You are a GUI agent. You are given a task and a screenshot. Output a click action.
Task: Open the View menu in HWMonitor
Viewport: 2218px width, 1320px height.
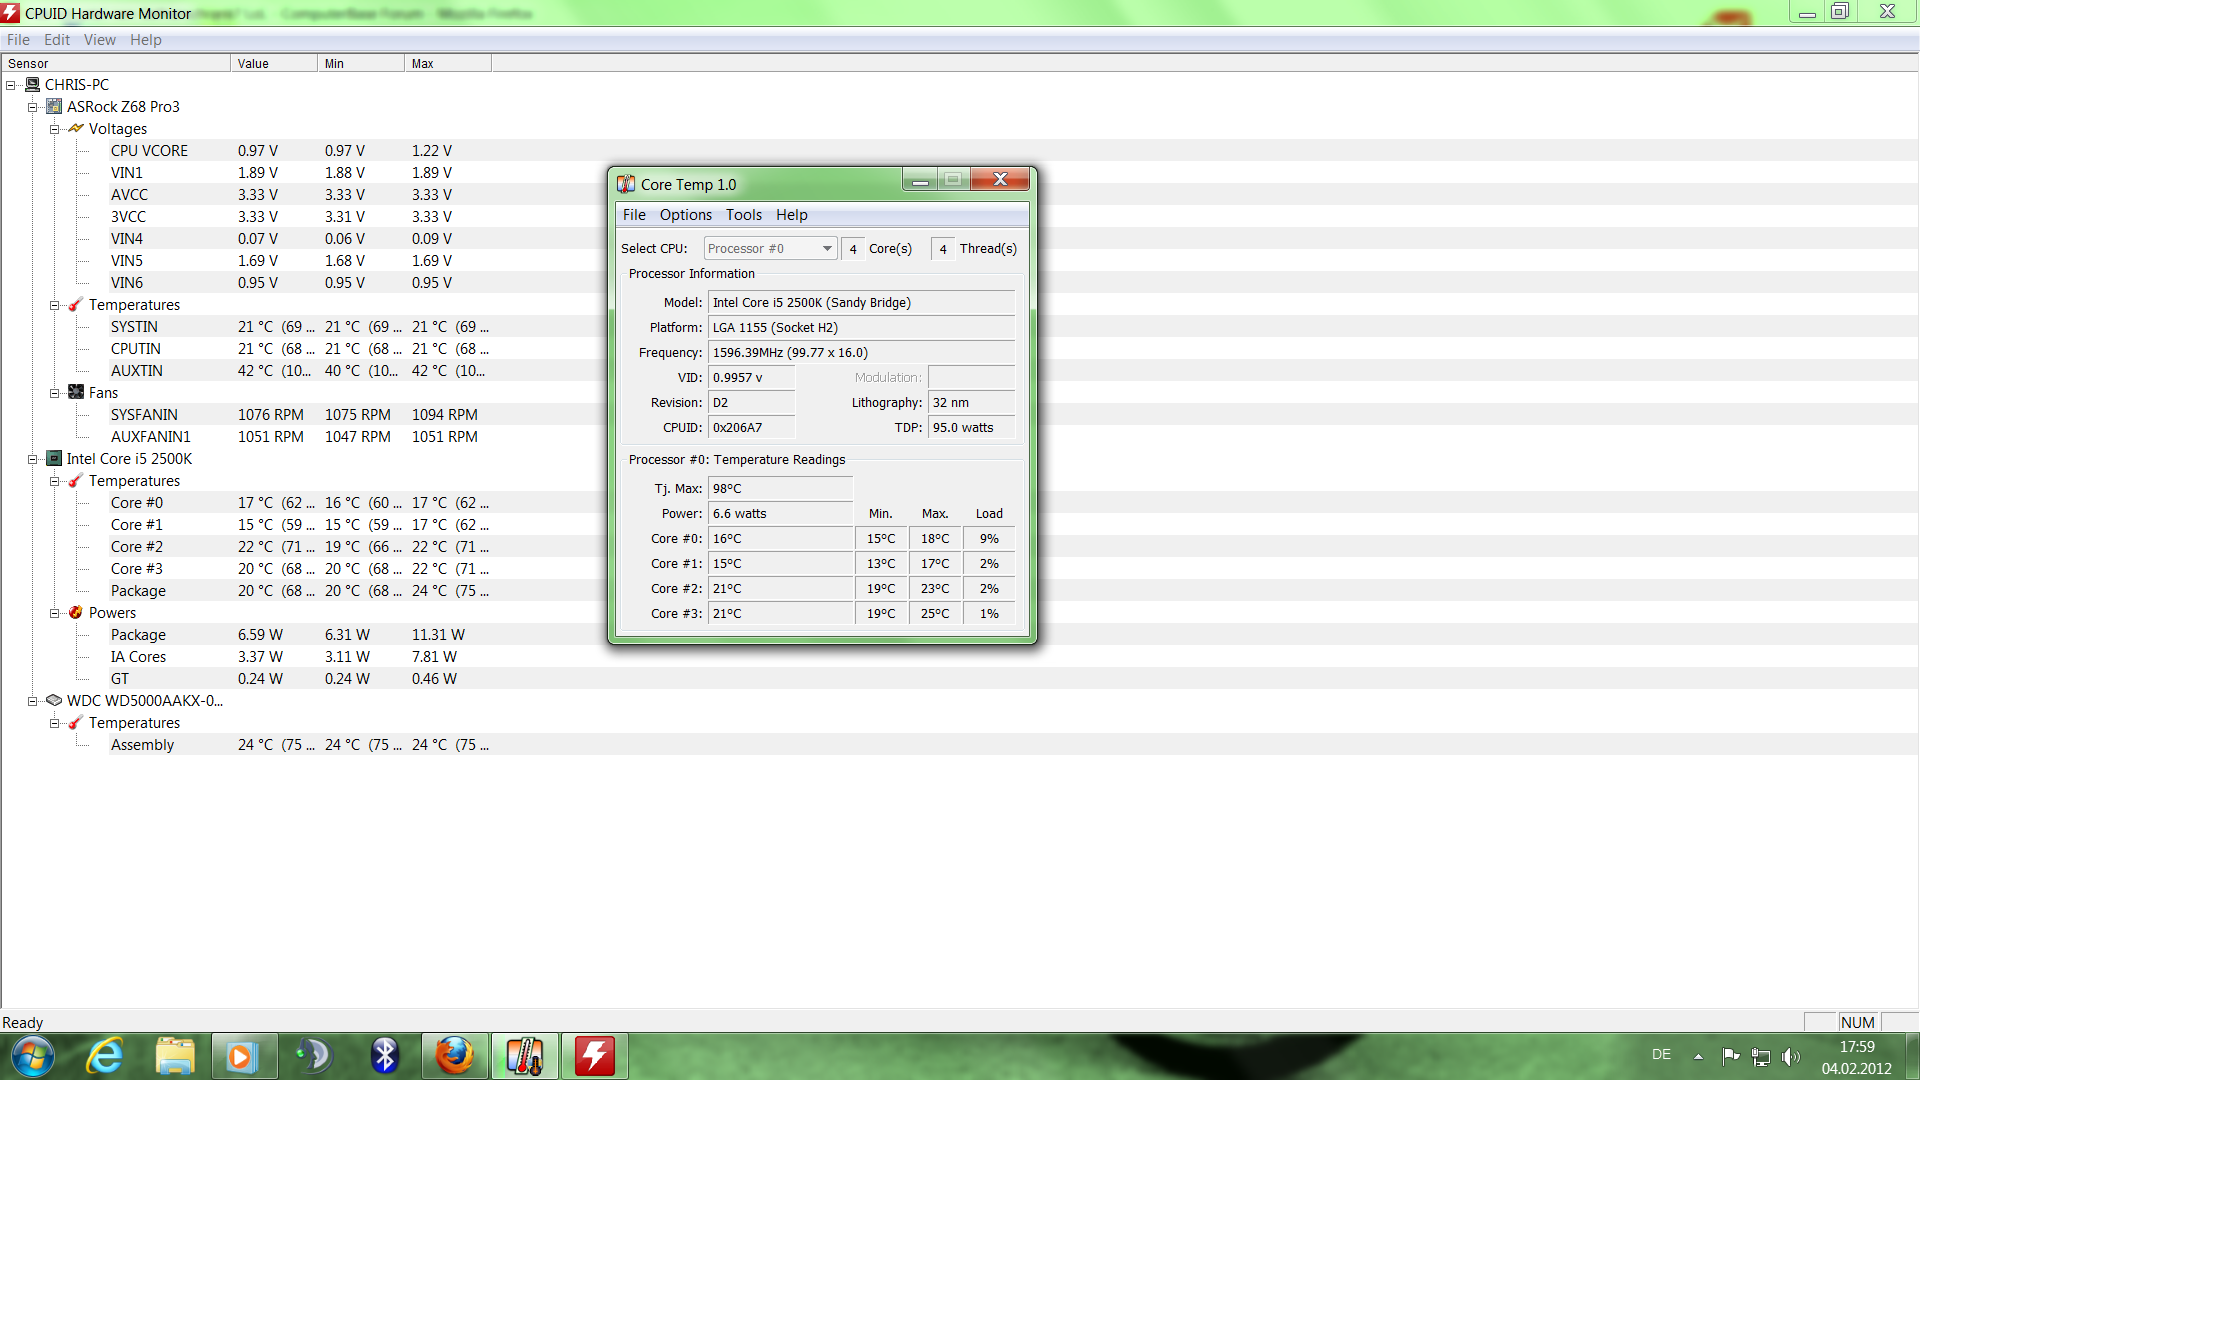(99, 40)
